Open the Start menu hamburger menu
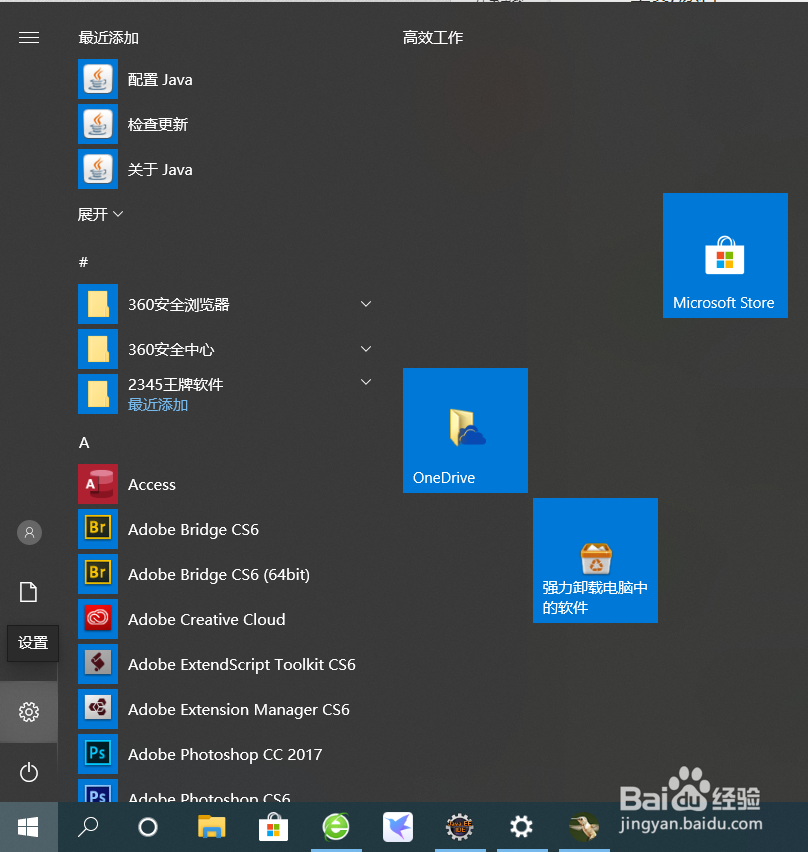 [29, 37]
